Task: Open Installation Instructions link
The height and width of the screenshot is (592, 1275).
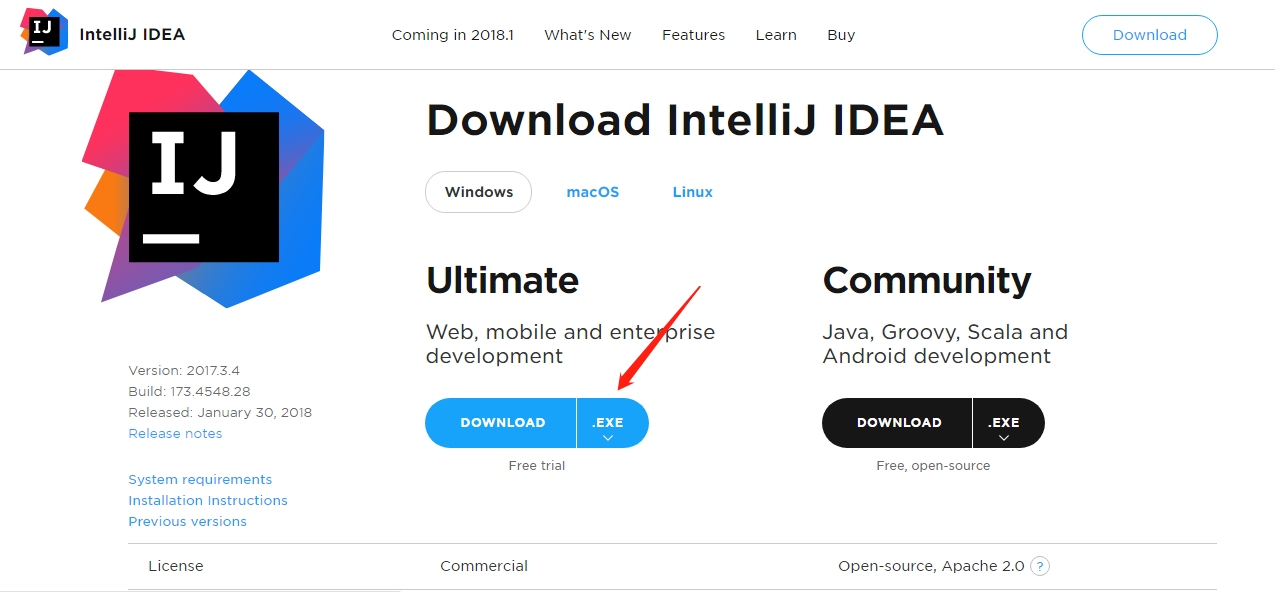Action: pyautogui.click(x=208, y=500)
